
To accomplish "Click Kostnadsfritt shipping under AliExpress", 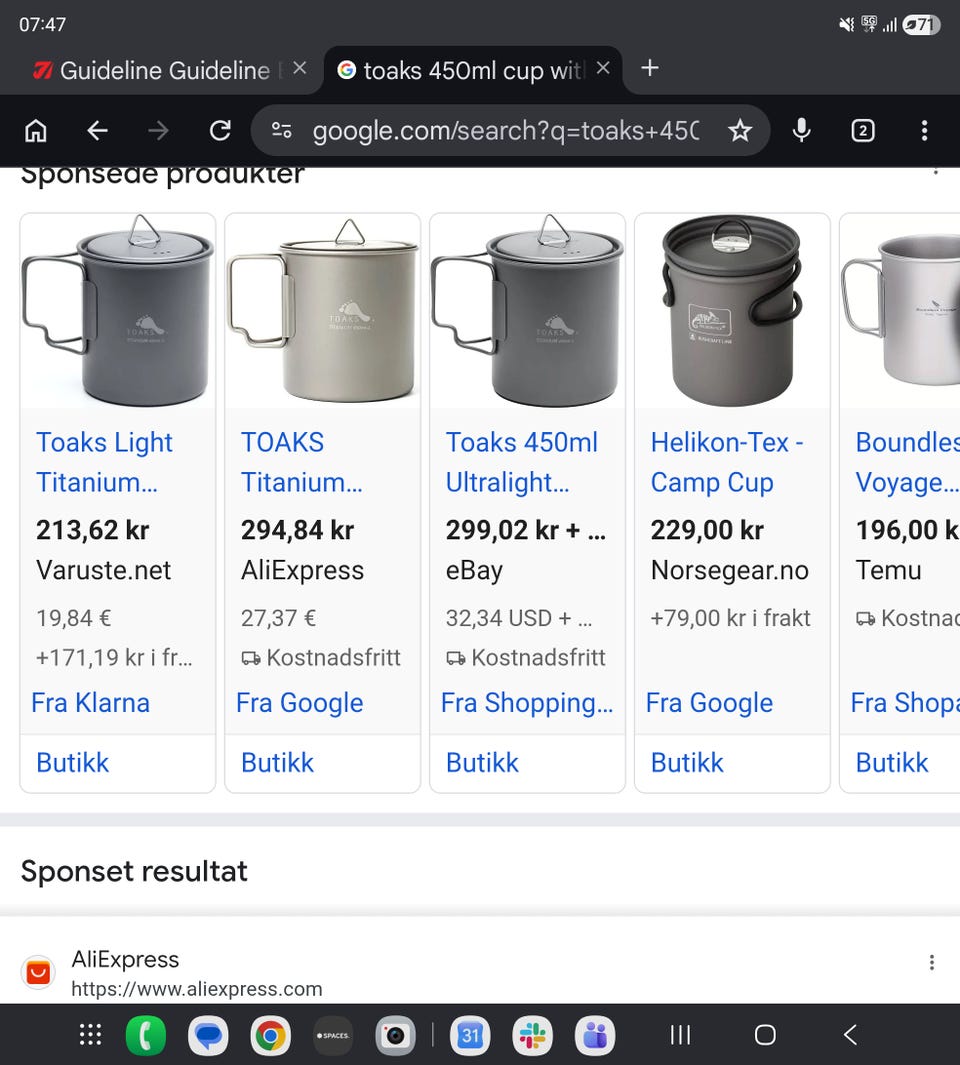I will [x=321, y=657].
